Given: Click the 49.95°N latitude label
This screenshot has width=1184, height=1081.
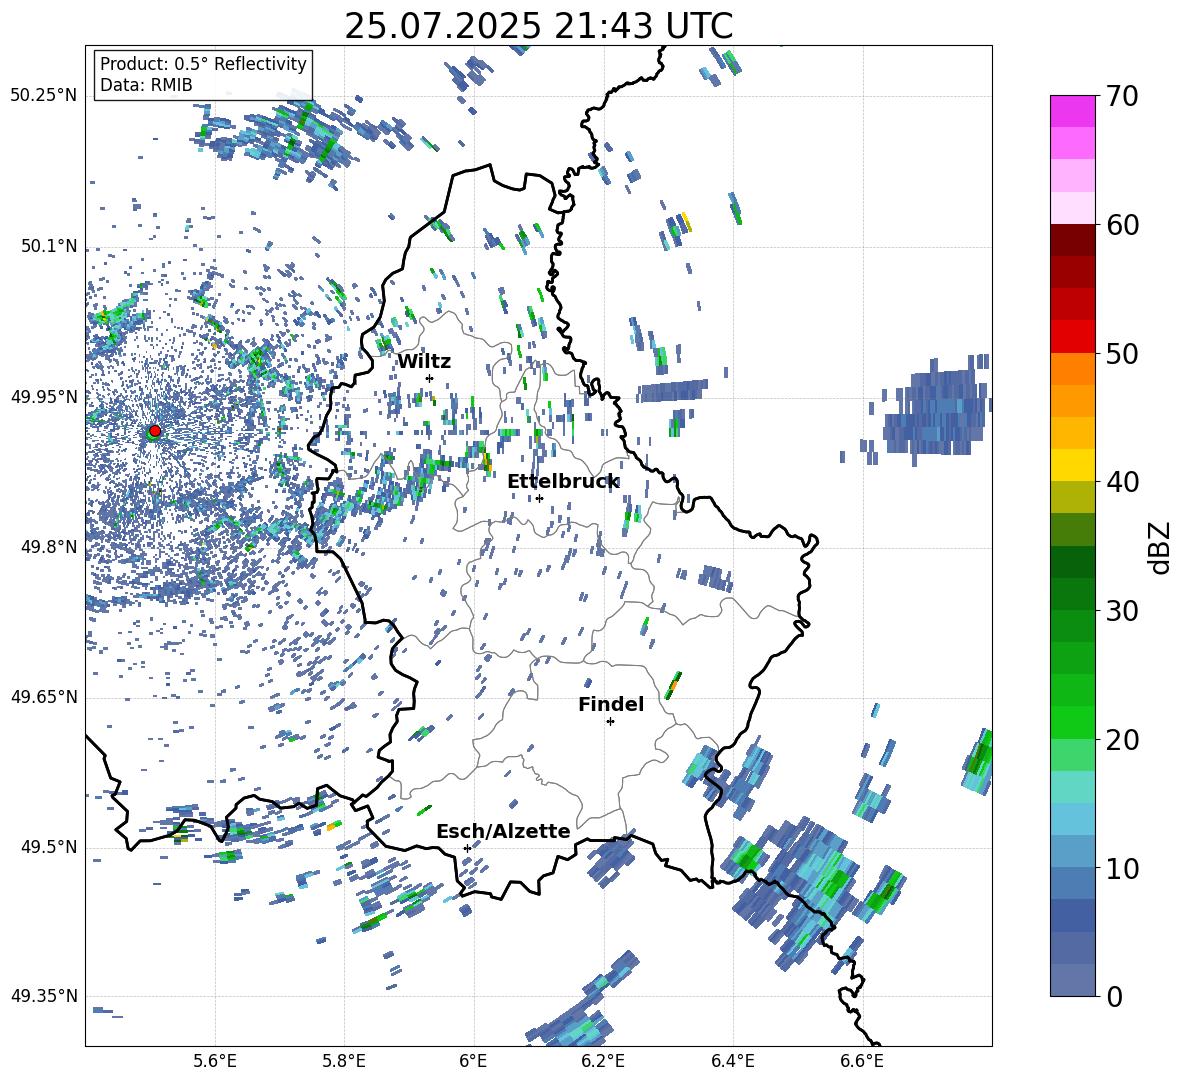Looking at the screenshot, I should (44, 396).
